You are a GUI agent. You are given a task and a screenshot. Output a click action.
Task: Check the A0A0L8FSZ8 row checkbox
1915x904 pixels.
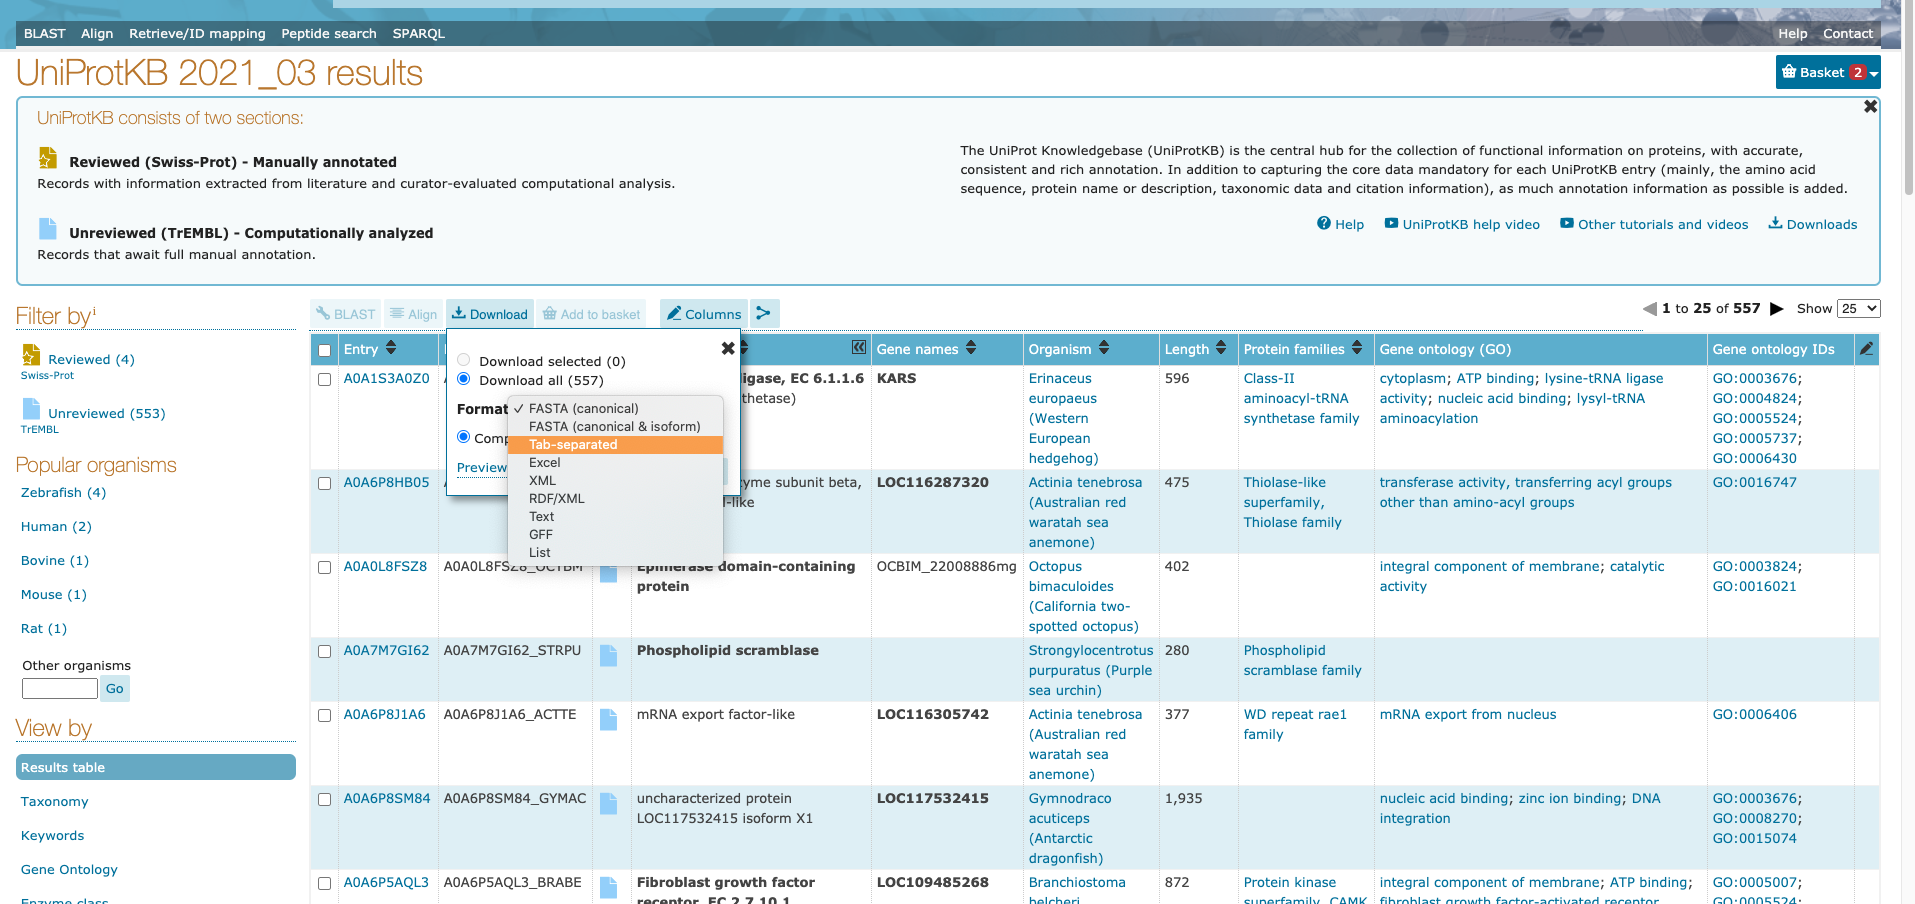tap(324, 567)
